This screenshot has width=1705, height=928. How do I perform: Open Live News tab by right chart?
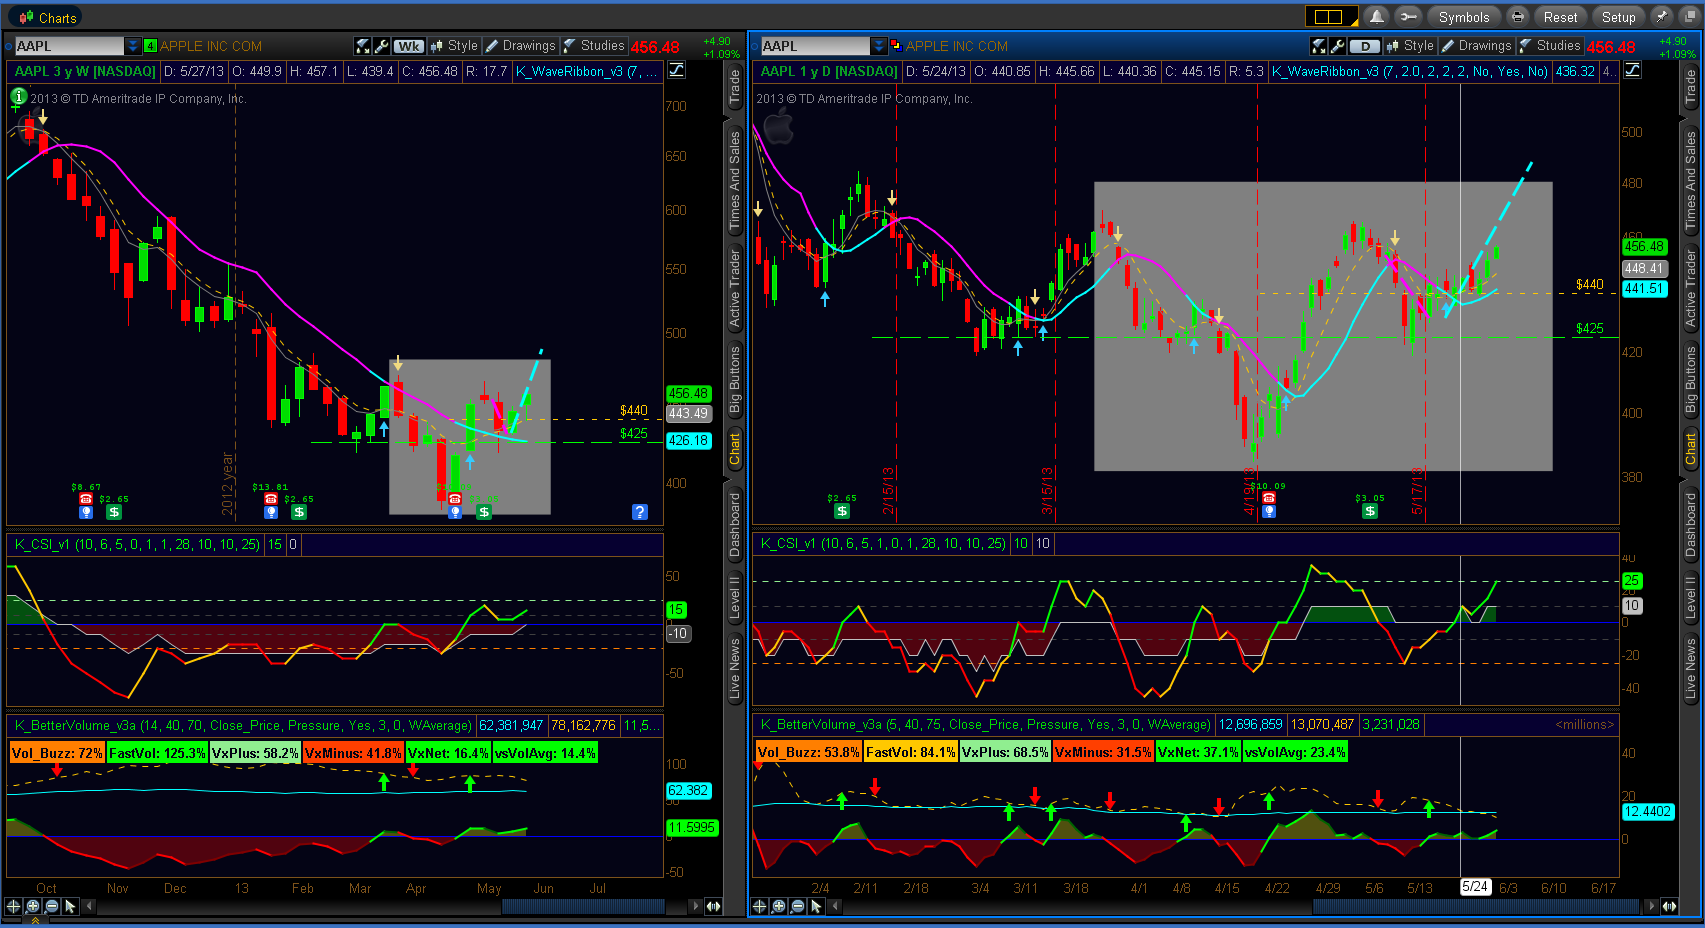click(1691, 668)
